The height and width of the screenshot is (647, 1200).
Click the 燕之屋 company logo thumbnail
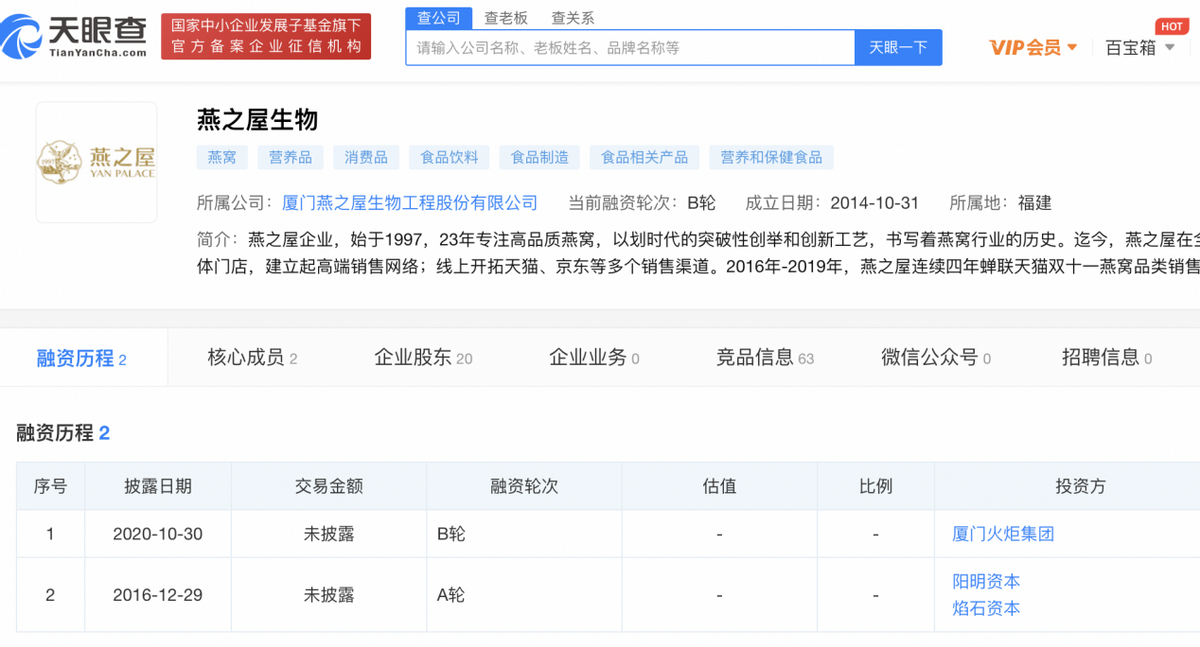point(96,160)
